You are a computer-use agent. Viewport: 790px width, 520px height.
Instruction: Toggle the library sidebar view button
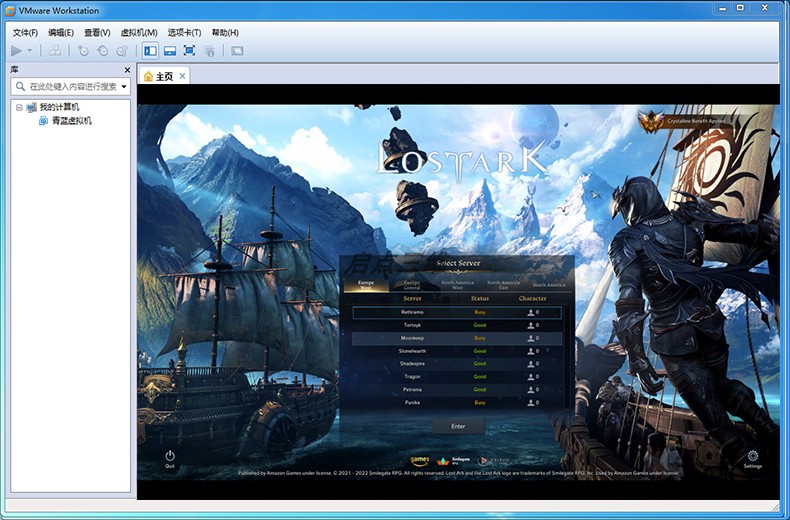(150, 50)
